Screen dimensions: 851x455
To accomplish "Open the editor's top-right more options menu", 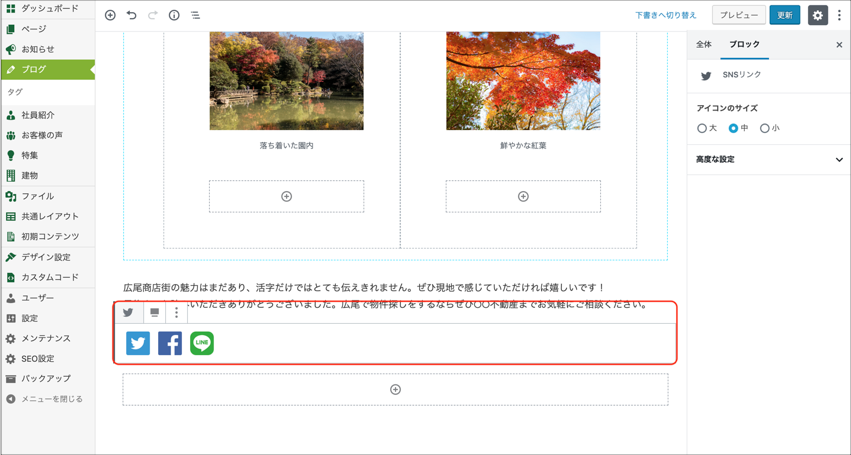I will (x=839, y=15).
